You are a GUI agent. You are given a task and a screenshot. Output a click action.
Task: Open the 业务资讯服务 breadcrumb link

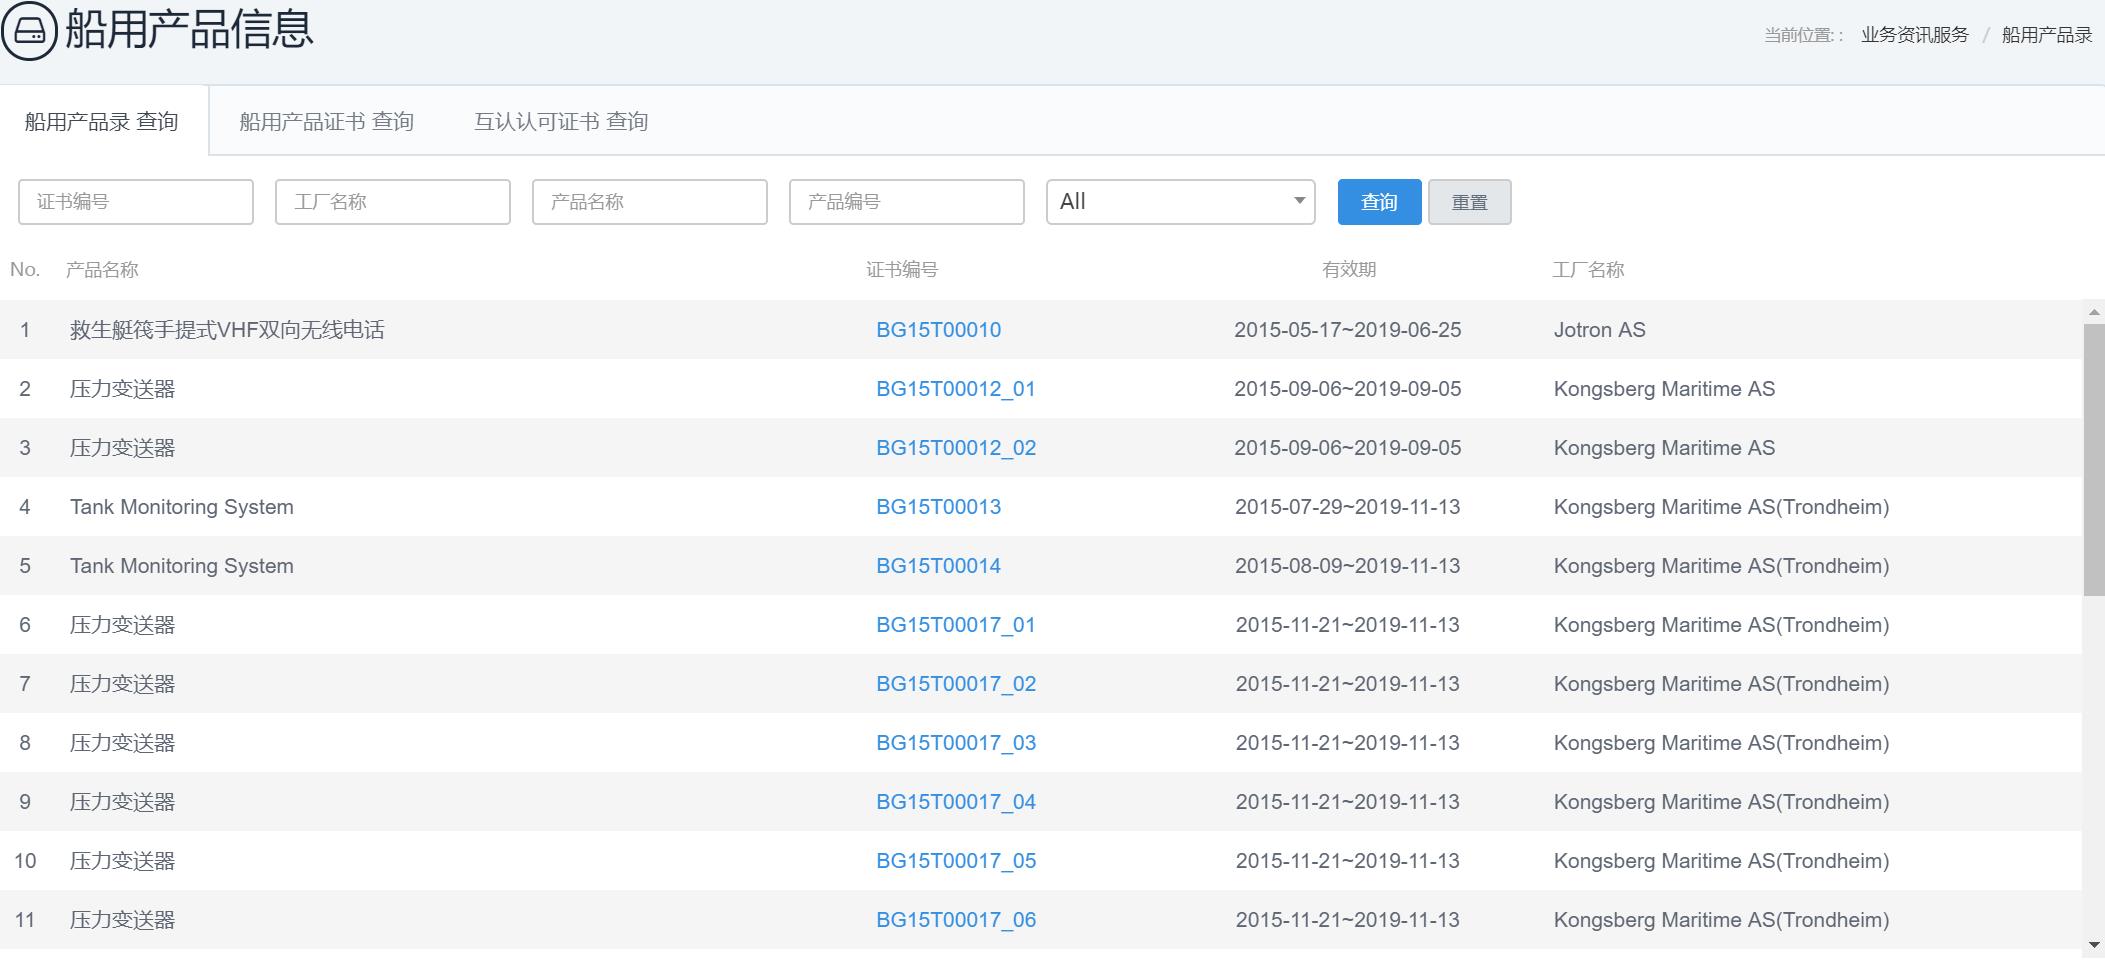(1915, 35)
